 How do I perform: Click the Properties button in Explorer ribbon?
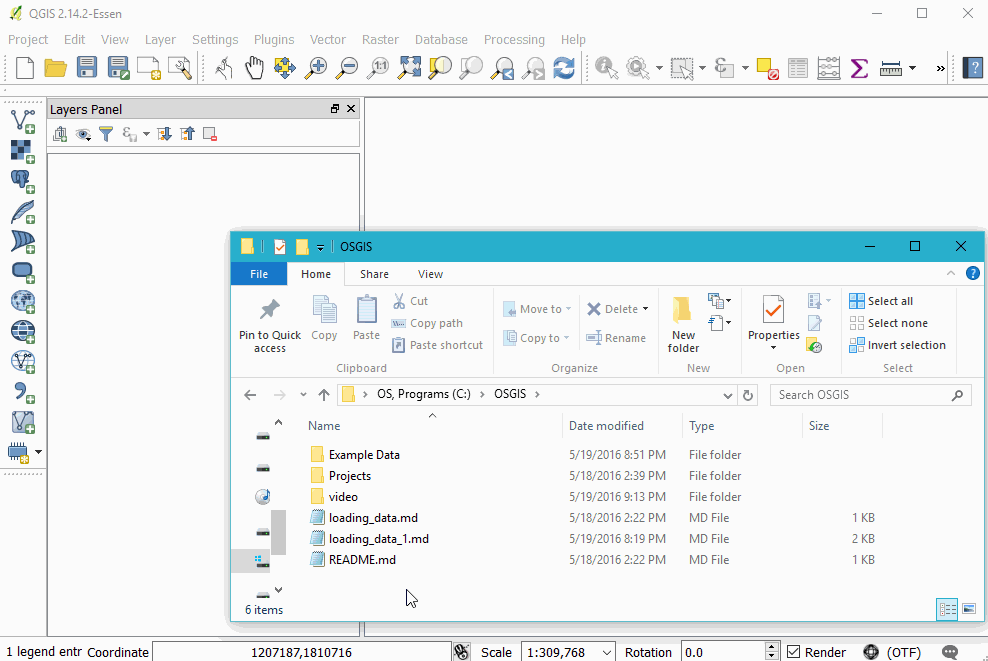[774, 325]
